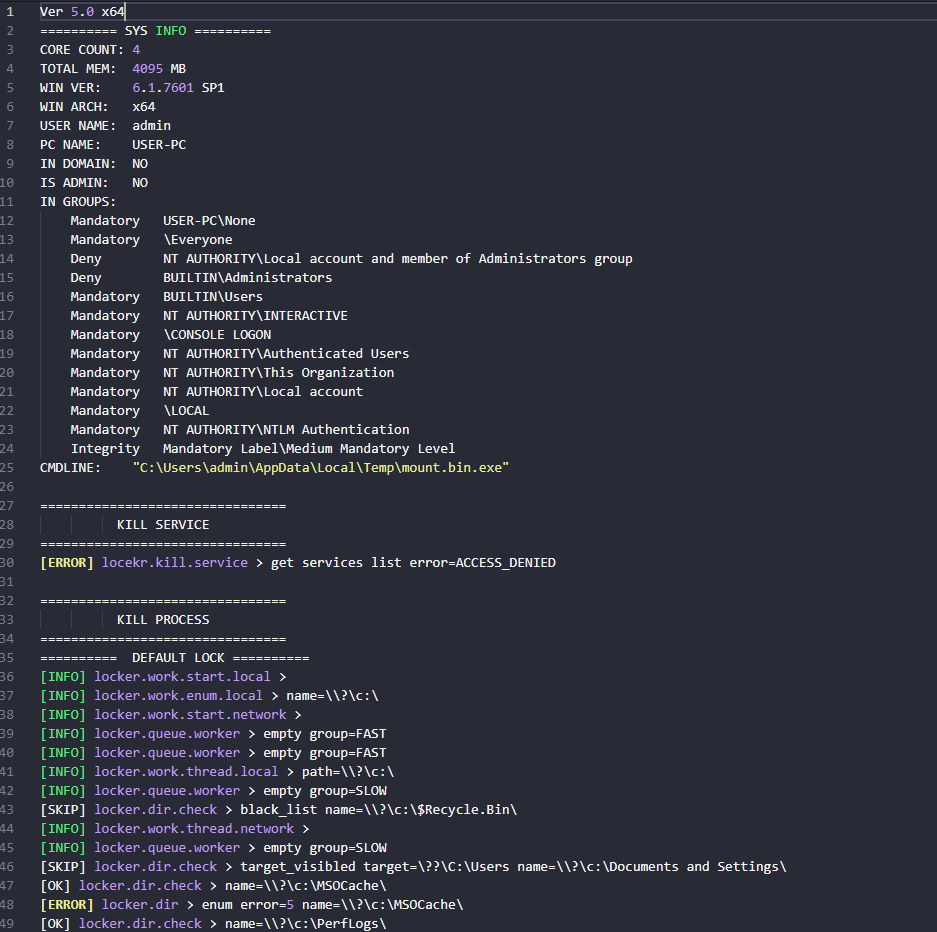Select the "target_visibled" text
The height and width of the screenshot is (932, 937).
[298, 867]
